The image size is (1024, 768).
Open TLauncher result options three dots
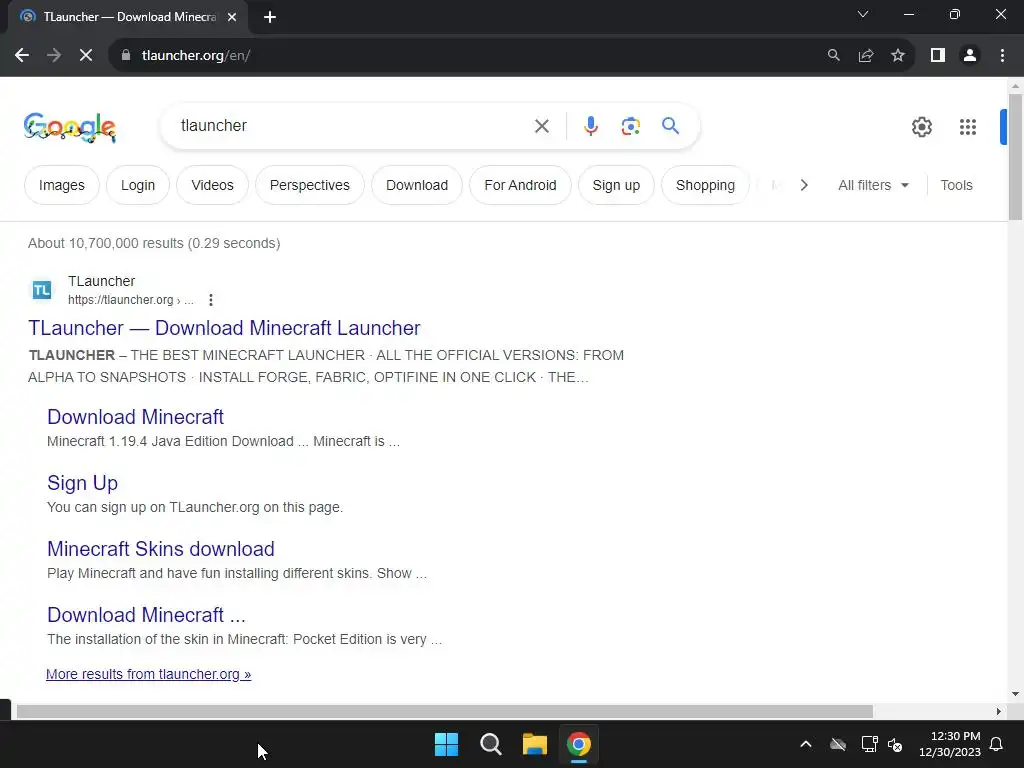(x=210, y=300)
